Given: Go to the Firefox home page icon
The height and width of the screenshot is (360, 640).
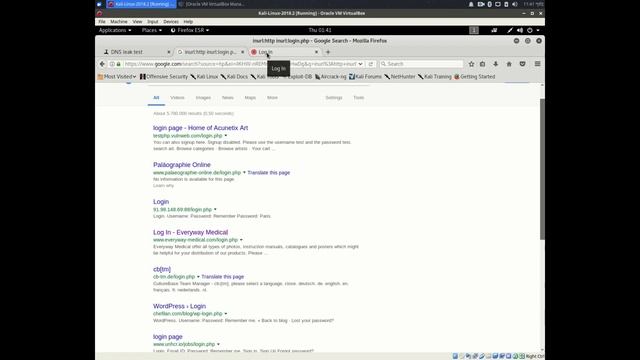Looking at the screenshot, I should coord(509,64).
